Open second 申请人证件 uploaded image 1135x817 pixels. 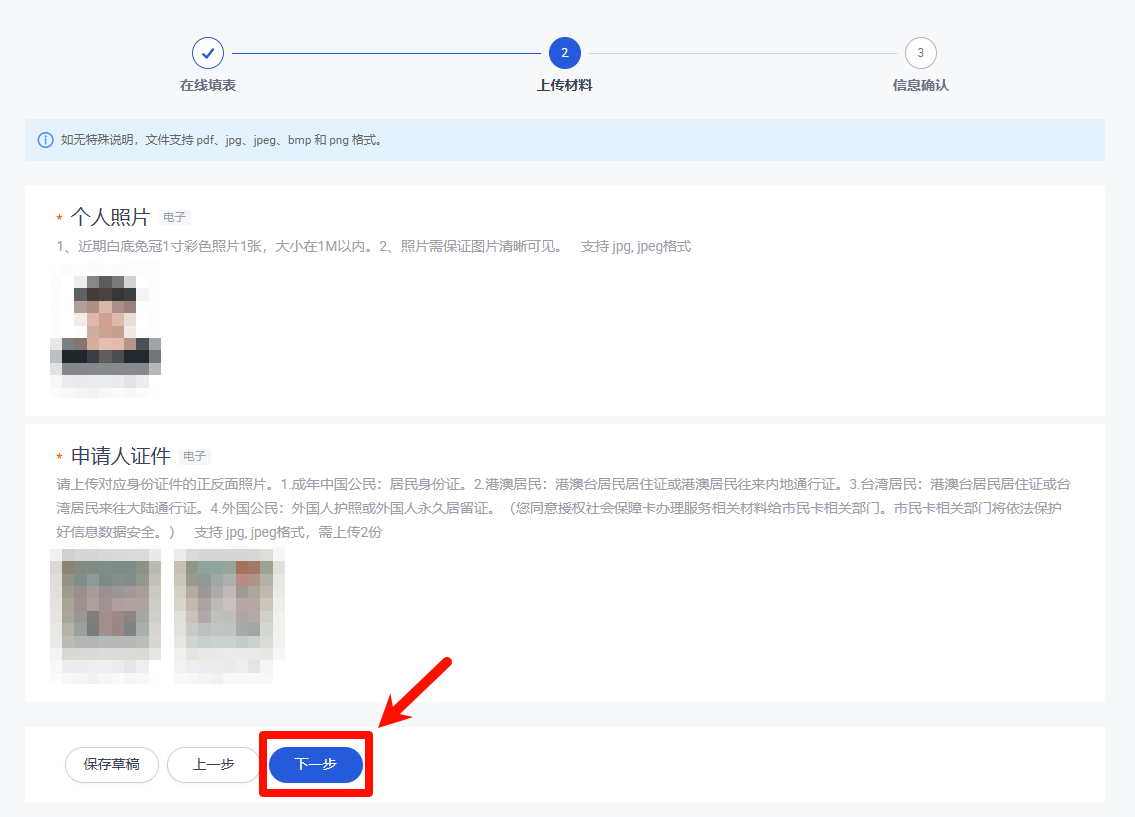tap(229, 616)
